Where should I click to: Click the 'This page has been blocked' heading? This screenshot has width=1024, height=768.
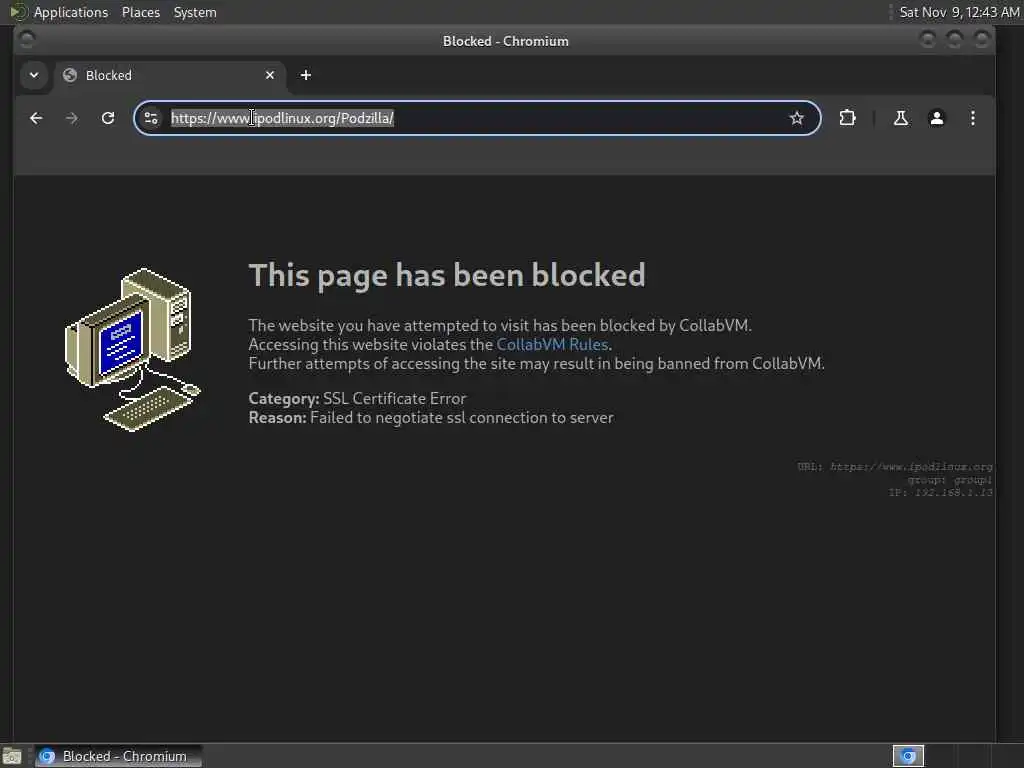click(x=447, y=275)
